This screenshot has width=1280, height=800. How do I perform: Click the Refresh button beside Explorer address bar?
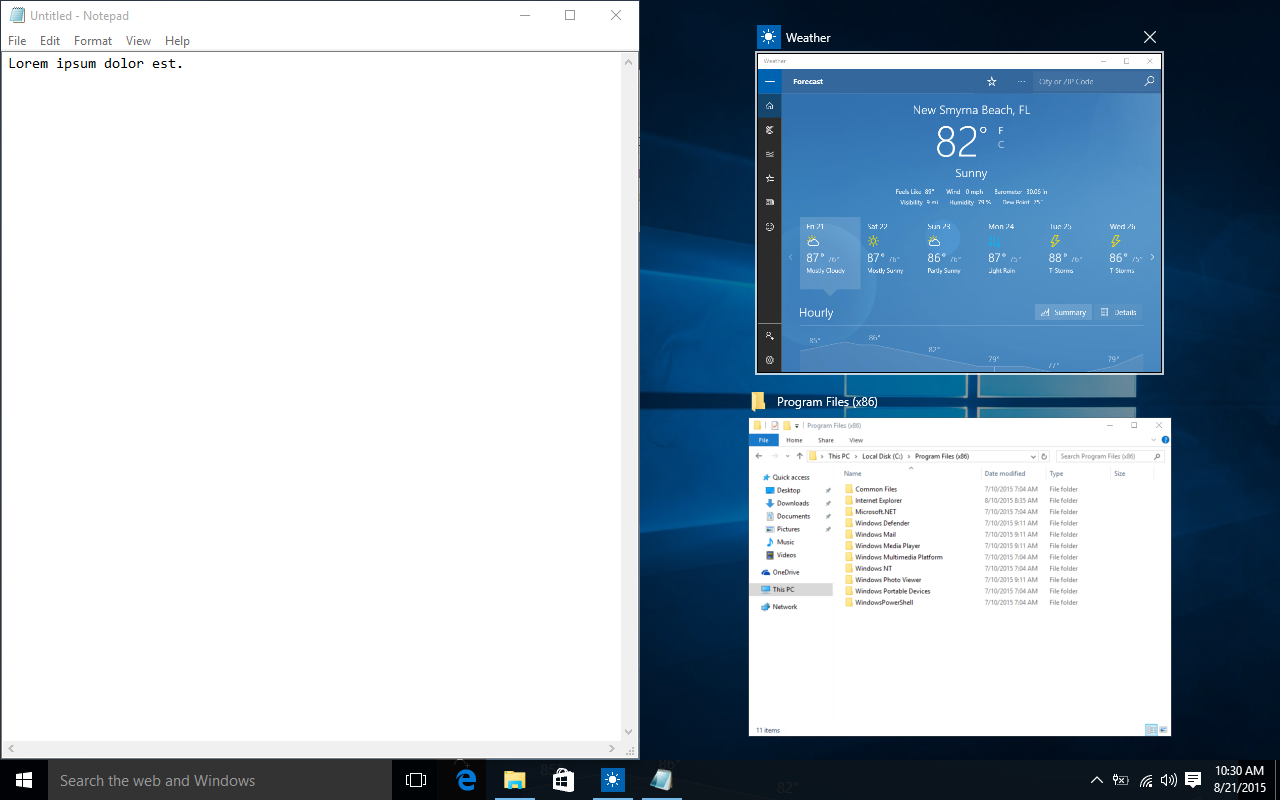point(1044,456)
